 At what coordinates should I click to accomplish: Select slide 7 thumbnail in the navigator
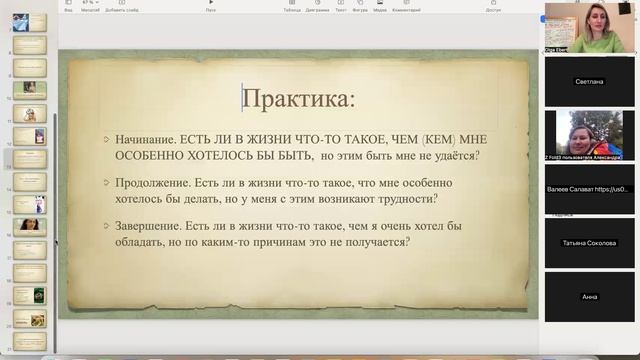pos(29,22)
